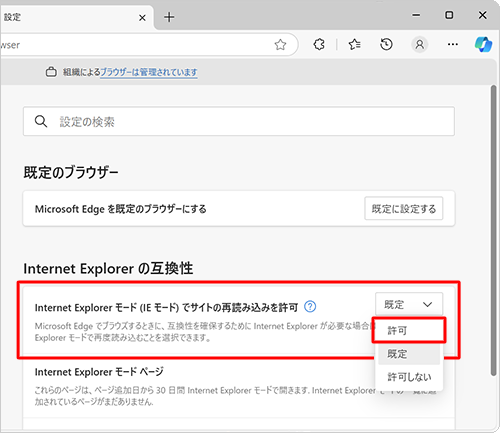Add this page to favorites star icon
Image resolution: width=500 pixels, height=433 pixels.
coord(280,44)
